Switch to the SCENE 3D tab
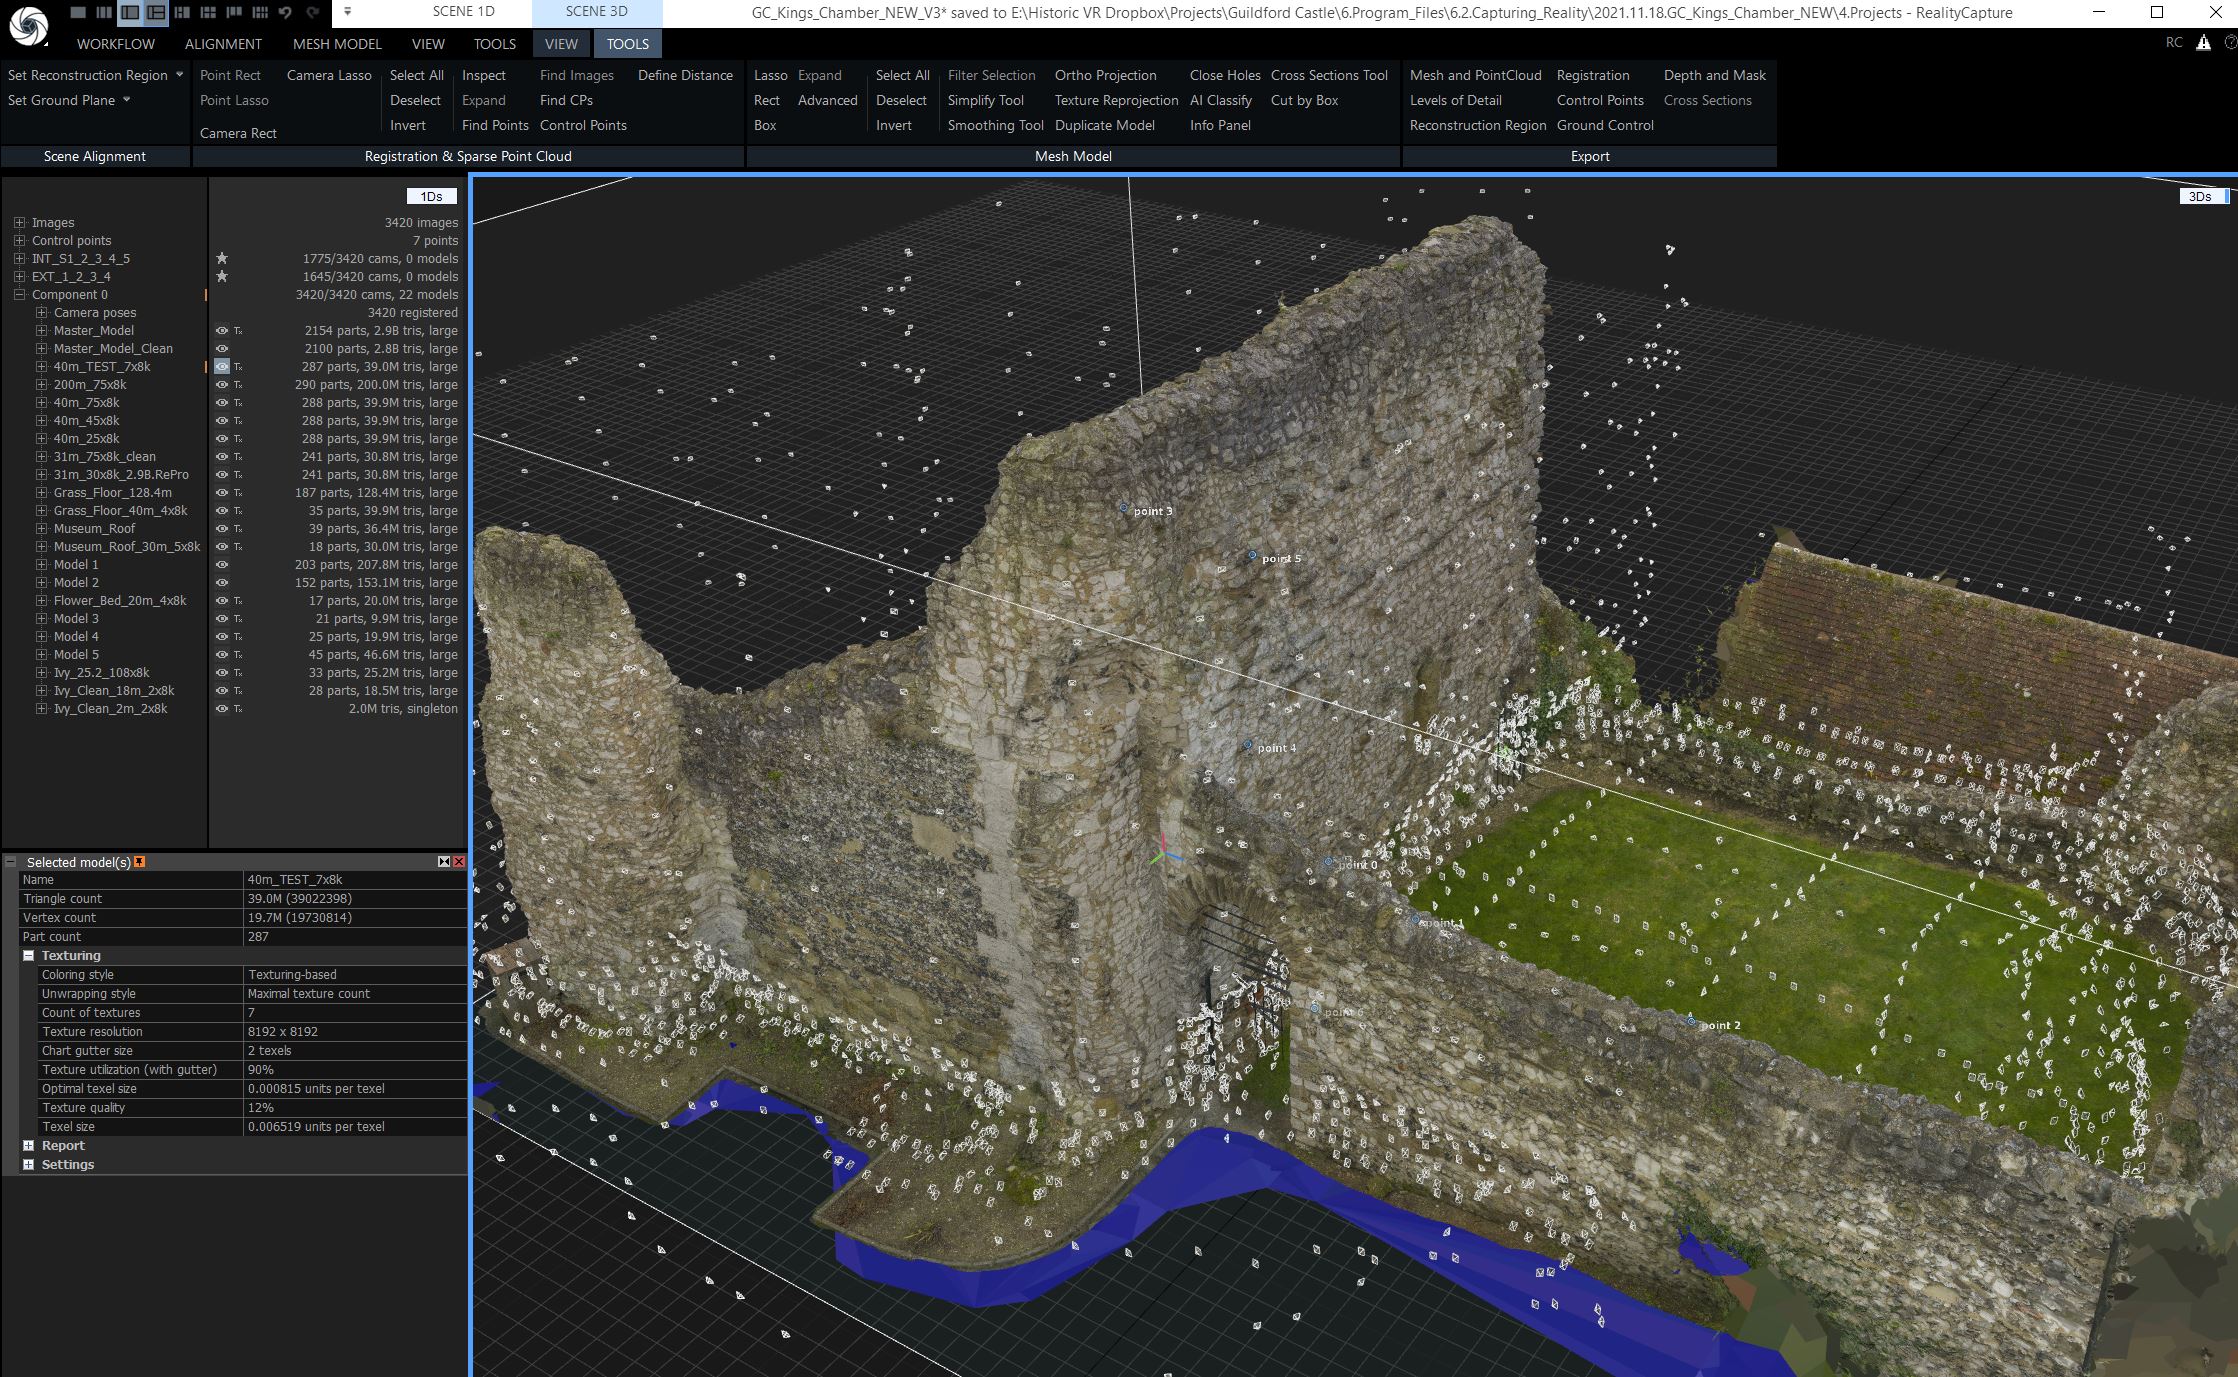The width and height of the screenshot is (2238, 1377). tap(593, 11)
